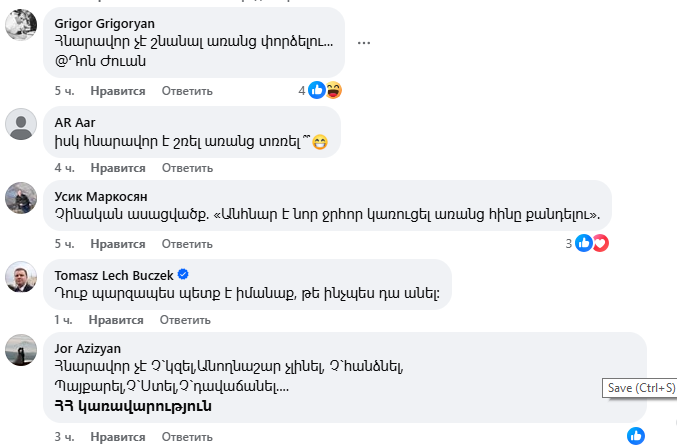Open Усик Маркосян's avatar photo
The width and height of the screenshot is (677, 448).
tap(22, 198)
